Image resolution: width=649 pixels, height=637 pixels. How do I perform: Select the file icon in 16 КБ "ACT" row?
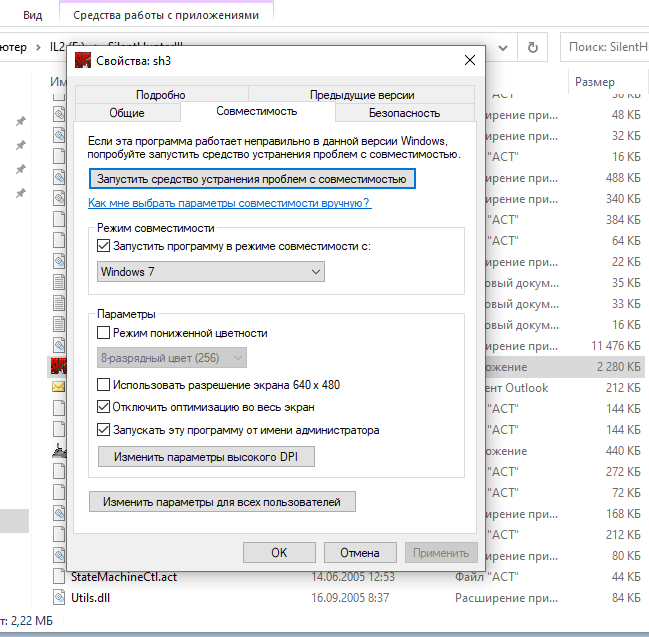point(59,156)
